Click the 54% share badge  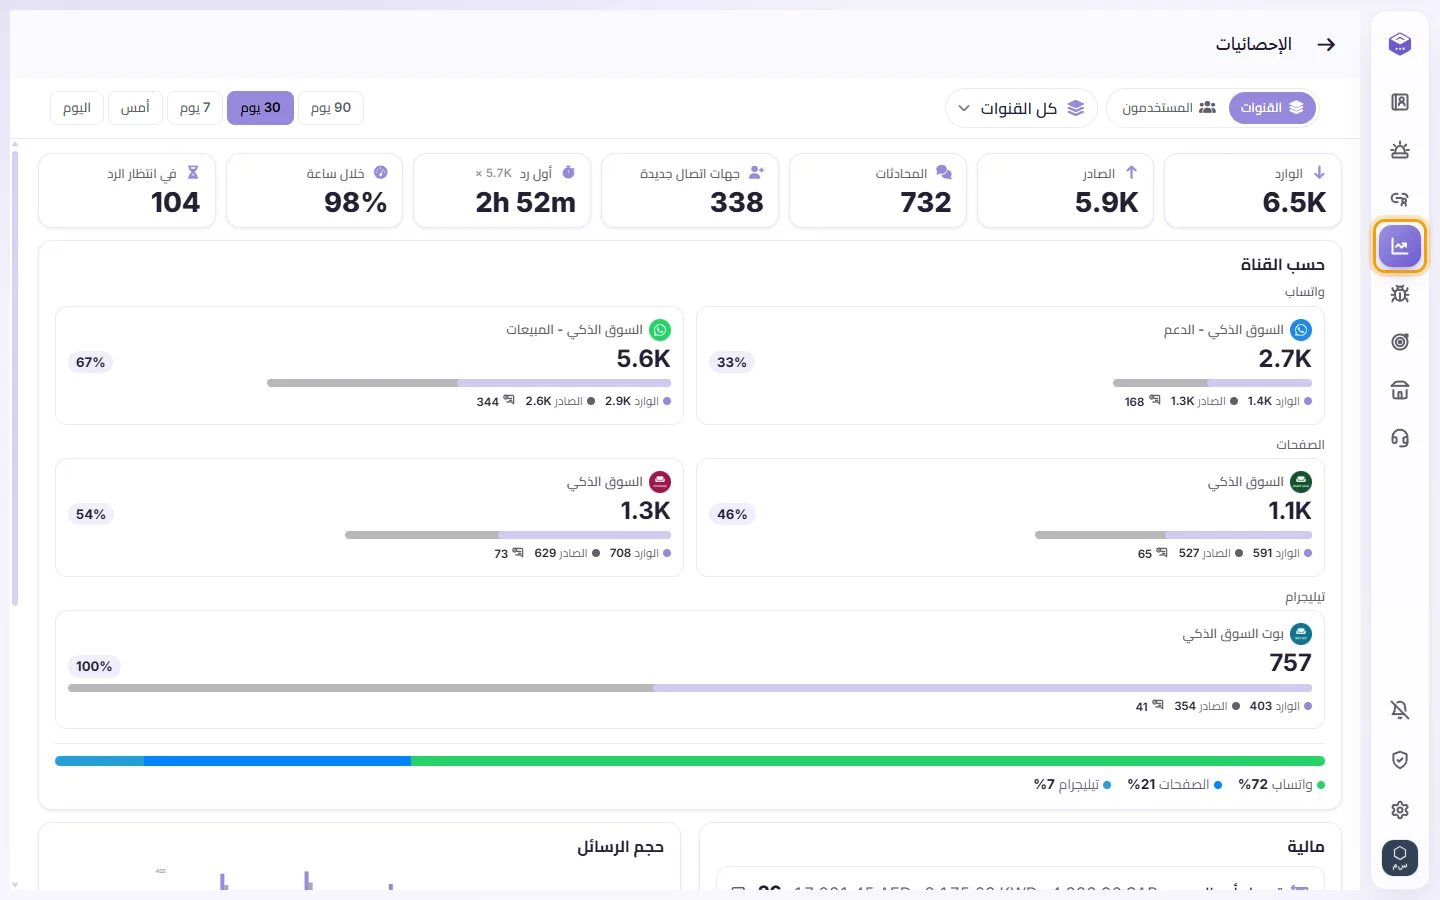91,514
